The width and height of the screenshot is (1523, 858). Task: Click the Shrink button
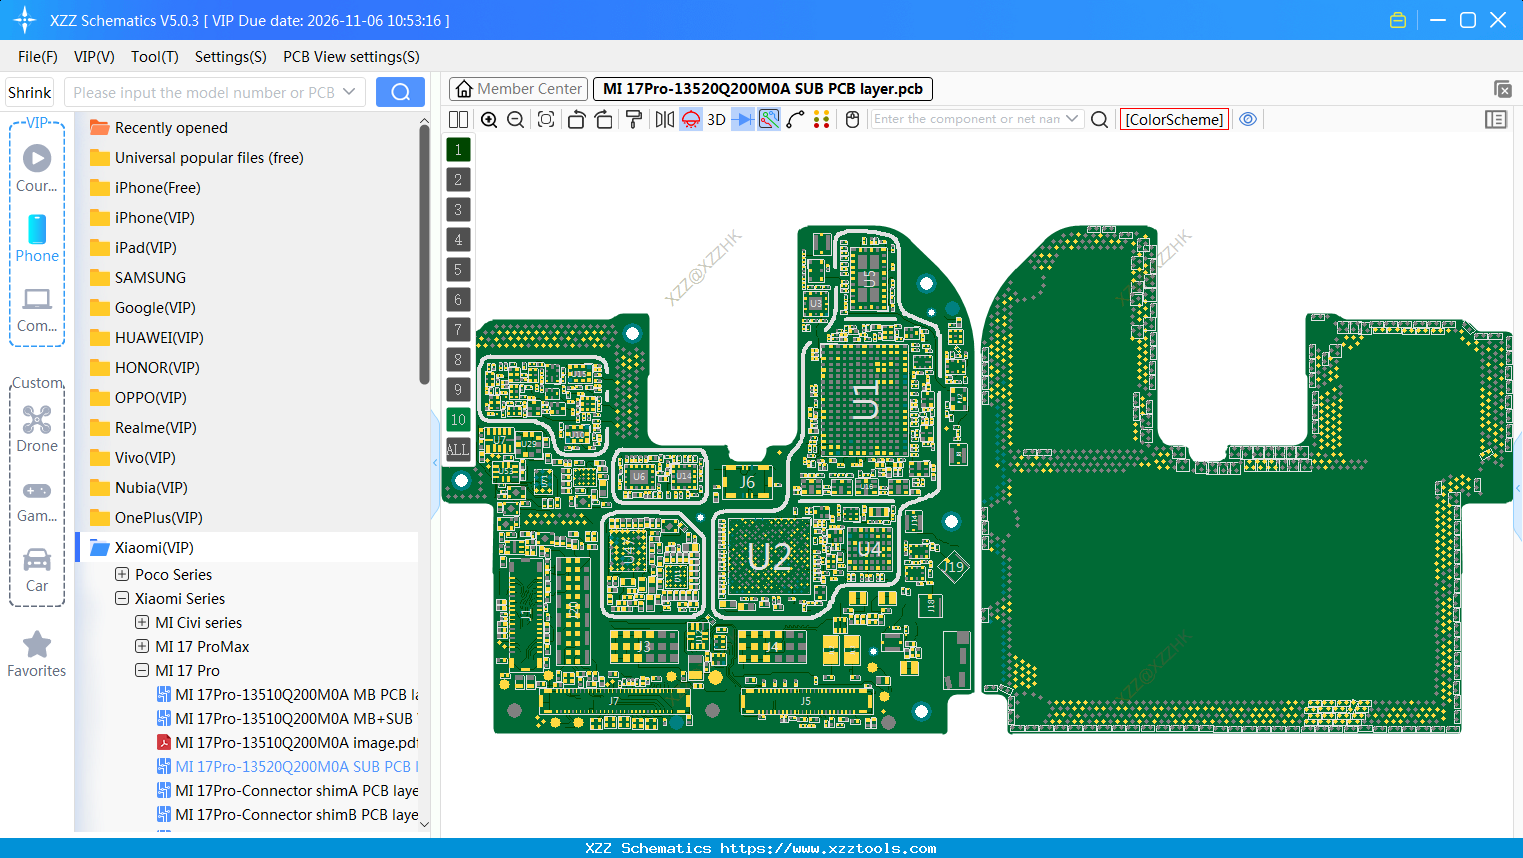click(x=30, y=93)
